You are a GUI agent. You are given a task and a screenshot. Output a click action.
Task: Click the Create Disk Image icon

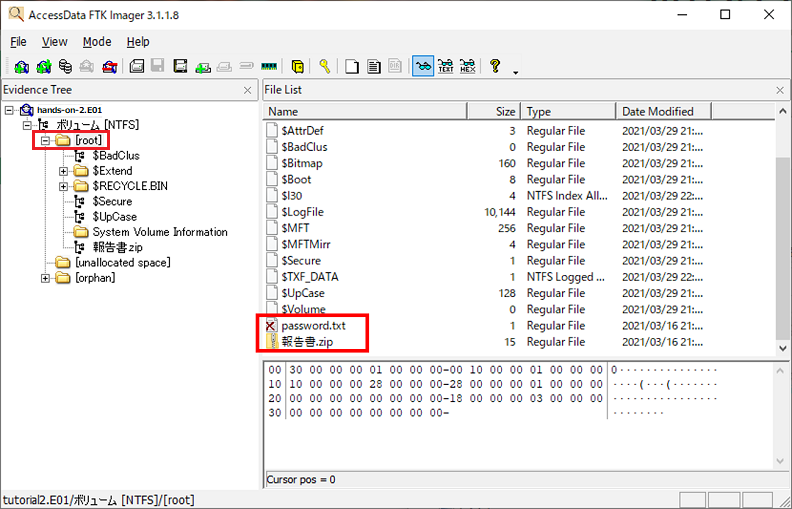136,67
